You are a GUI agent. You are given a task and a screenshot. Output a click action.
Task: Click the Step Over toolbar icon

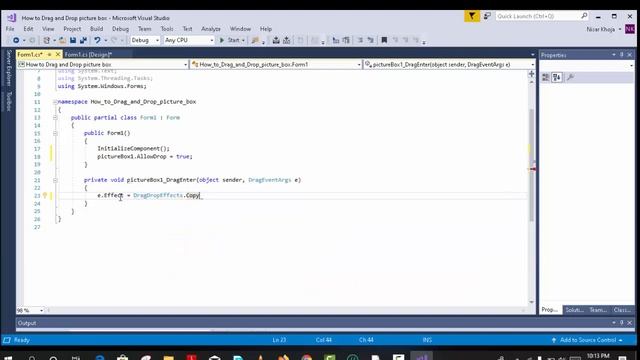click(287, 40)
